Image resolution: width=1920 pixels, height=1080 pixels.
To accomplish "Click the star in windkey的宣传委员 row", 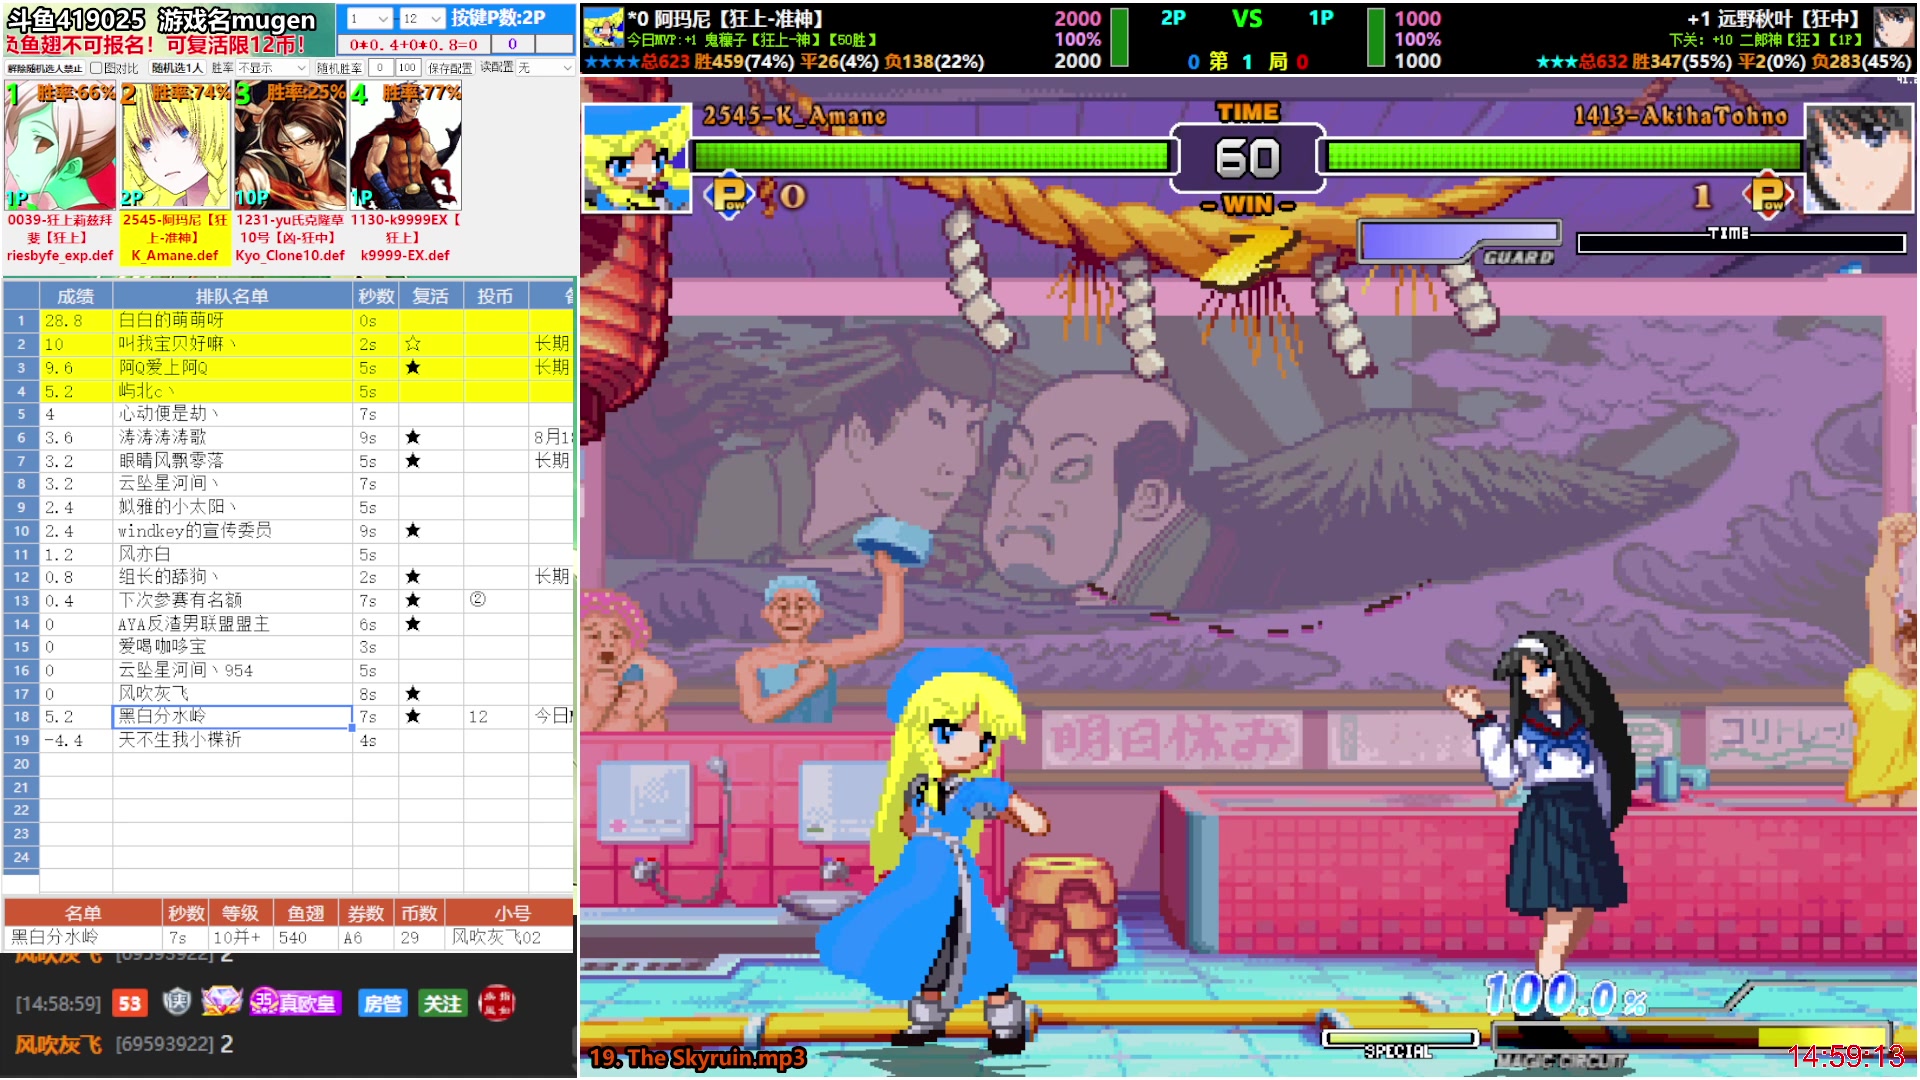I will (413, 531).
